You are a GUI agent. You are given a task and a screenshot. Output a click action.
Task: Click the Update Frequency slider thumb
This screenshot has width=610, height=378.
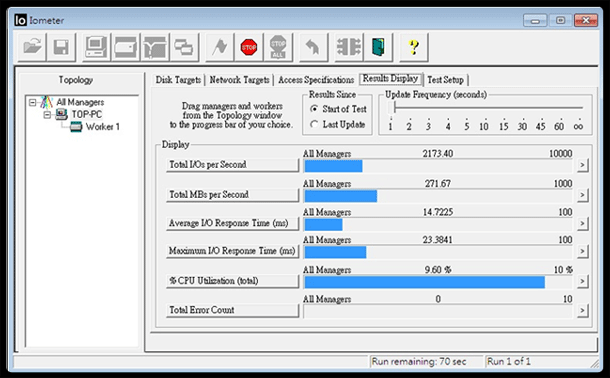pos(391,108)
